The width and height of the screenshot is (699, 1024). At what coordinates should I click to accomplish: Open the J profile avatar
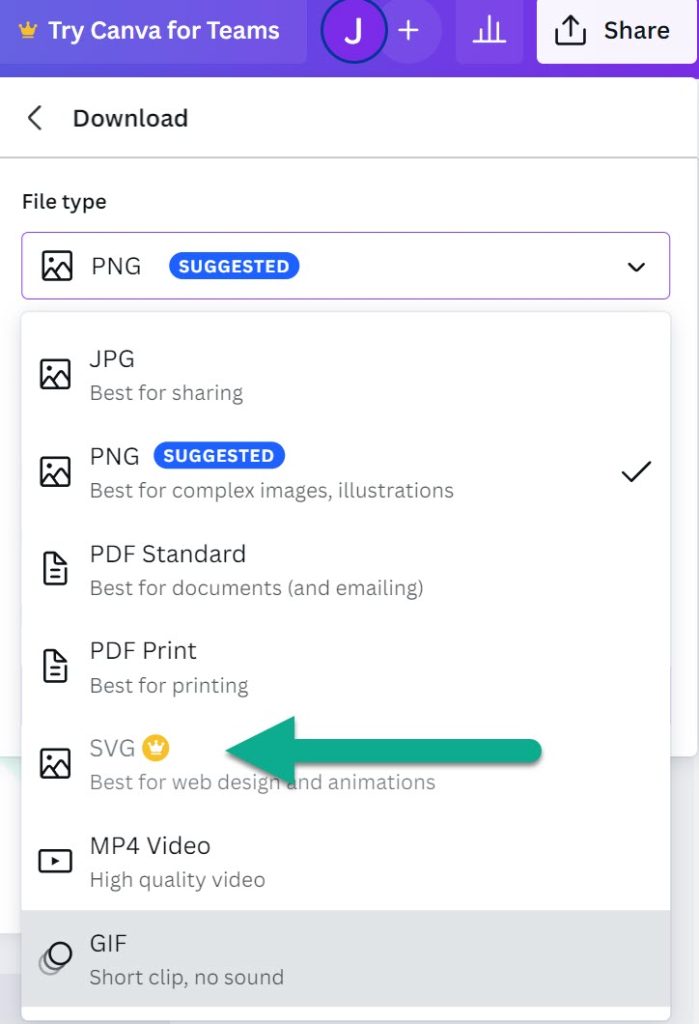tap(353, 31)
